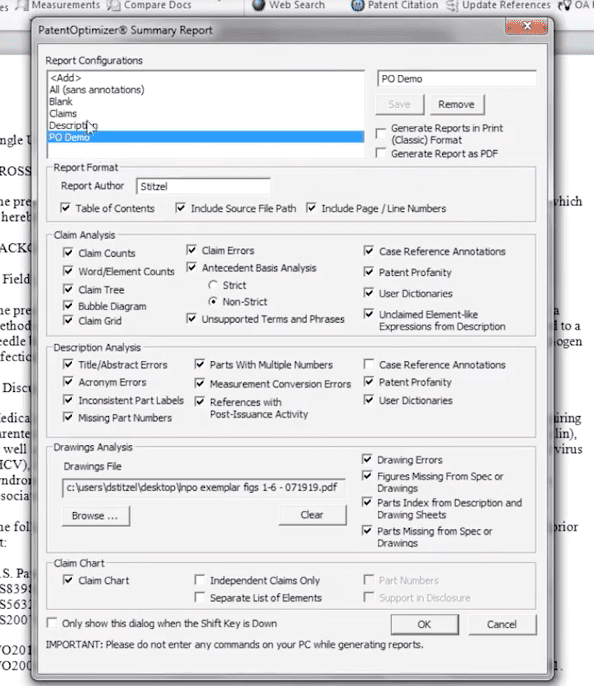
Task: Toggle Missing Part Numbers
Action: (68, 417)
